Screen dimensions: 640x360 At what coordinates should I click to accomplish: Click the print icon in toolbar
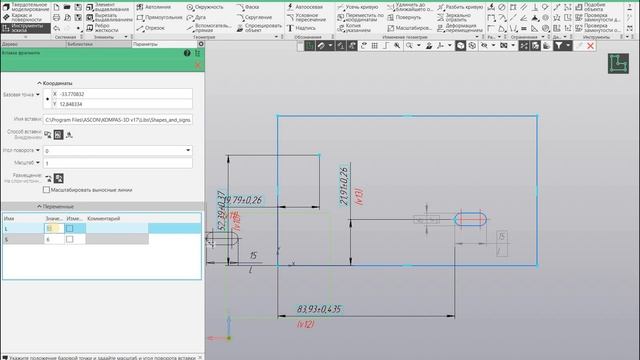(x=57, y=18)
